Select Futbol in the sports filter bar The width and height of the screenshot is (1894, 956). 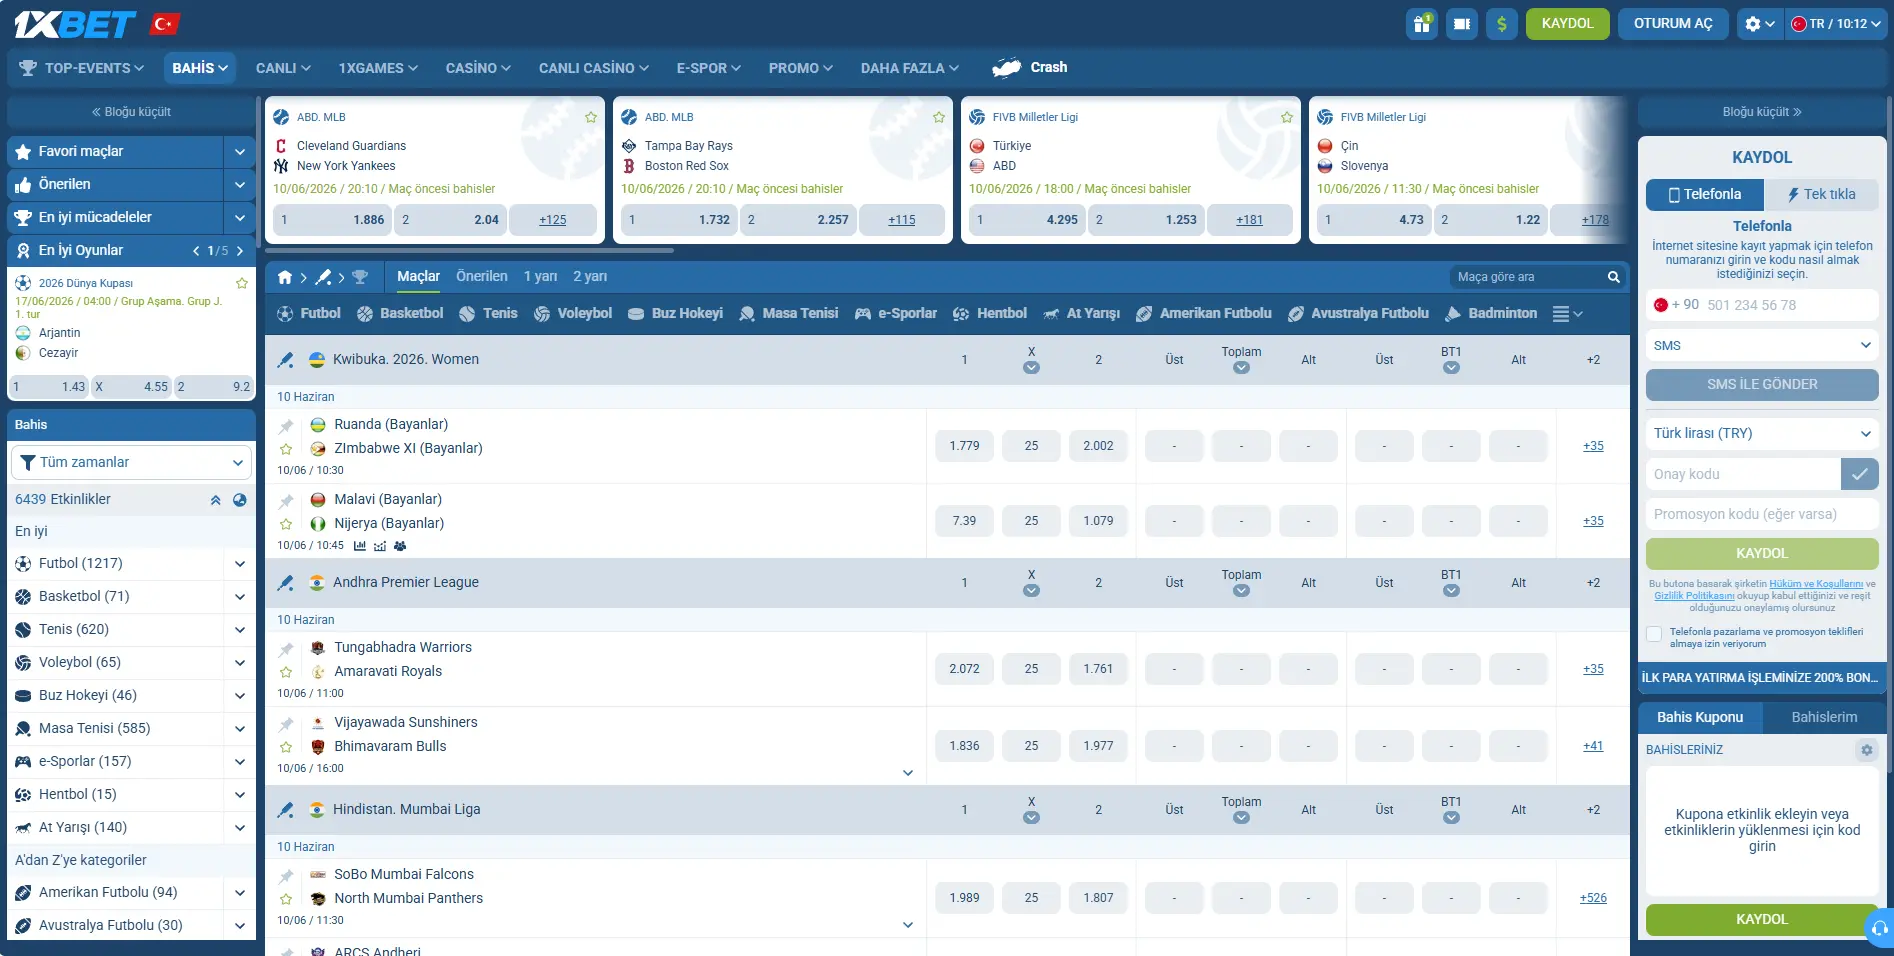tap(309, 314)
